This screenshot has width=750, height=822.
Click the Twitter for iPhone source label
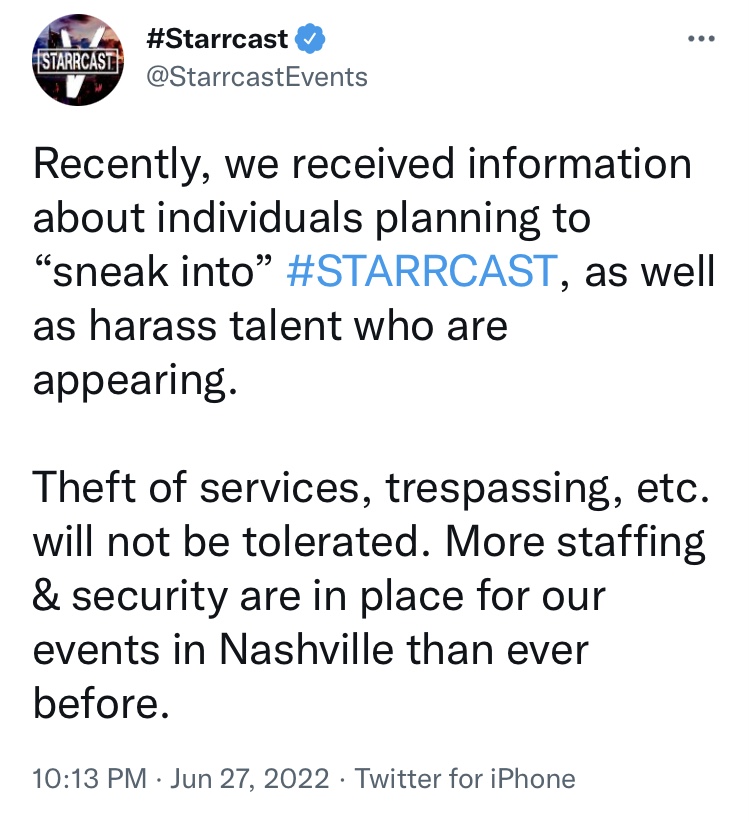coord(465,779)
